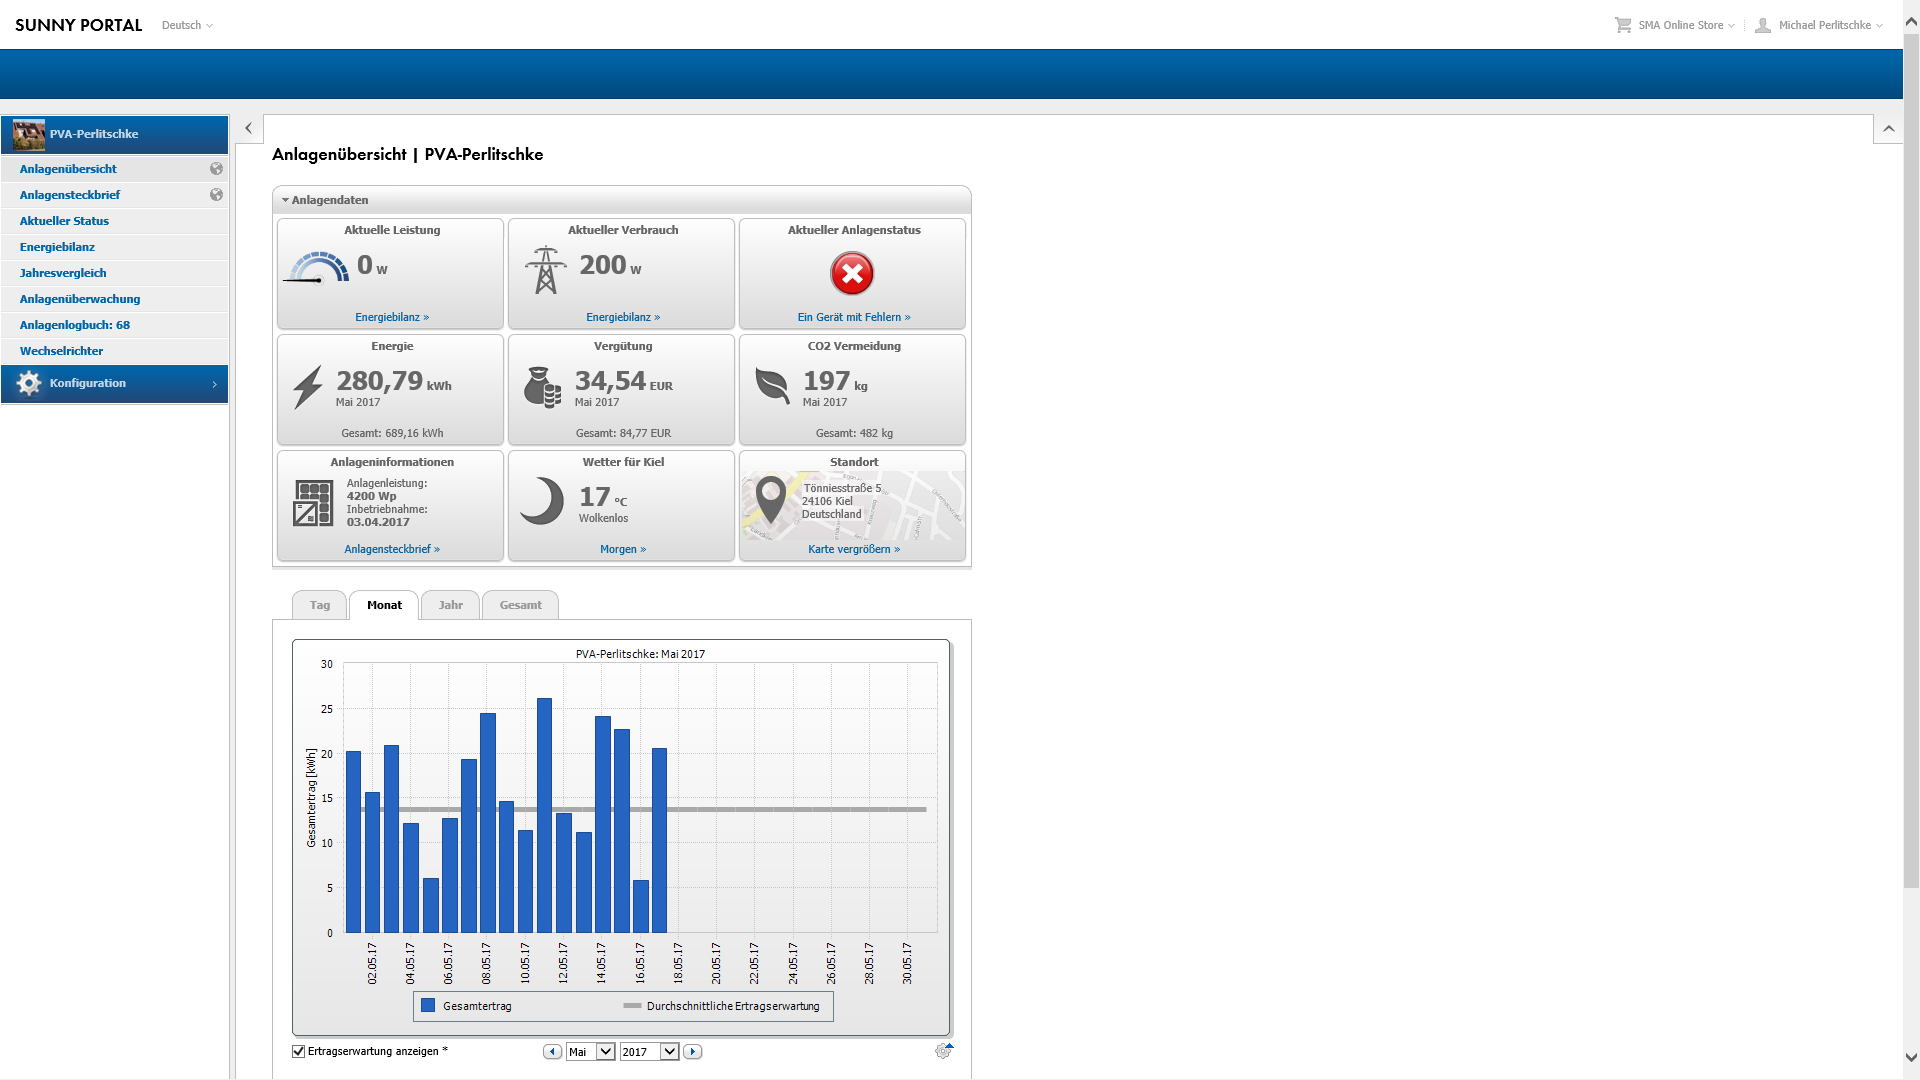Open Anlagenlogbuch: 68 menu item
This screenshot has width=1920, height=1080.
tap(75, 325)
